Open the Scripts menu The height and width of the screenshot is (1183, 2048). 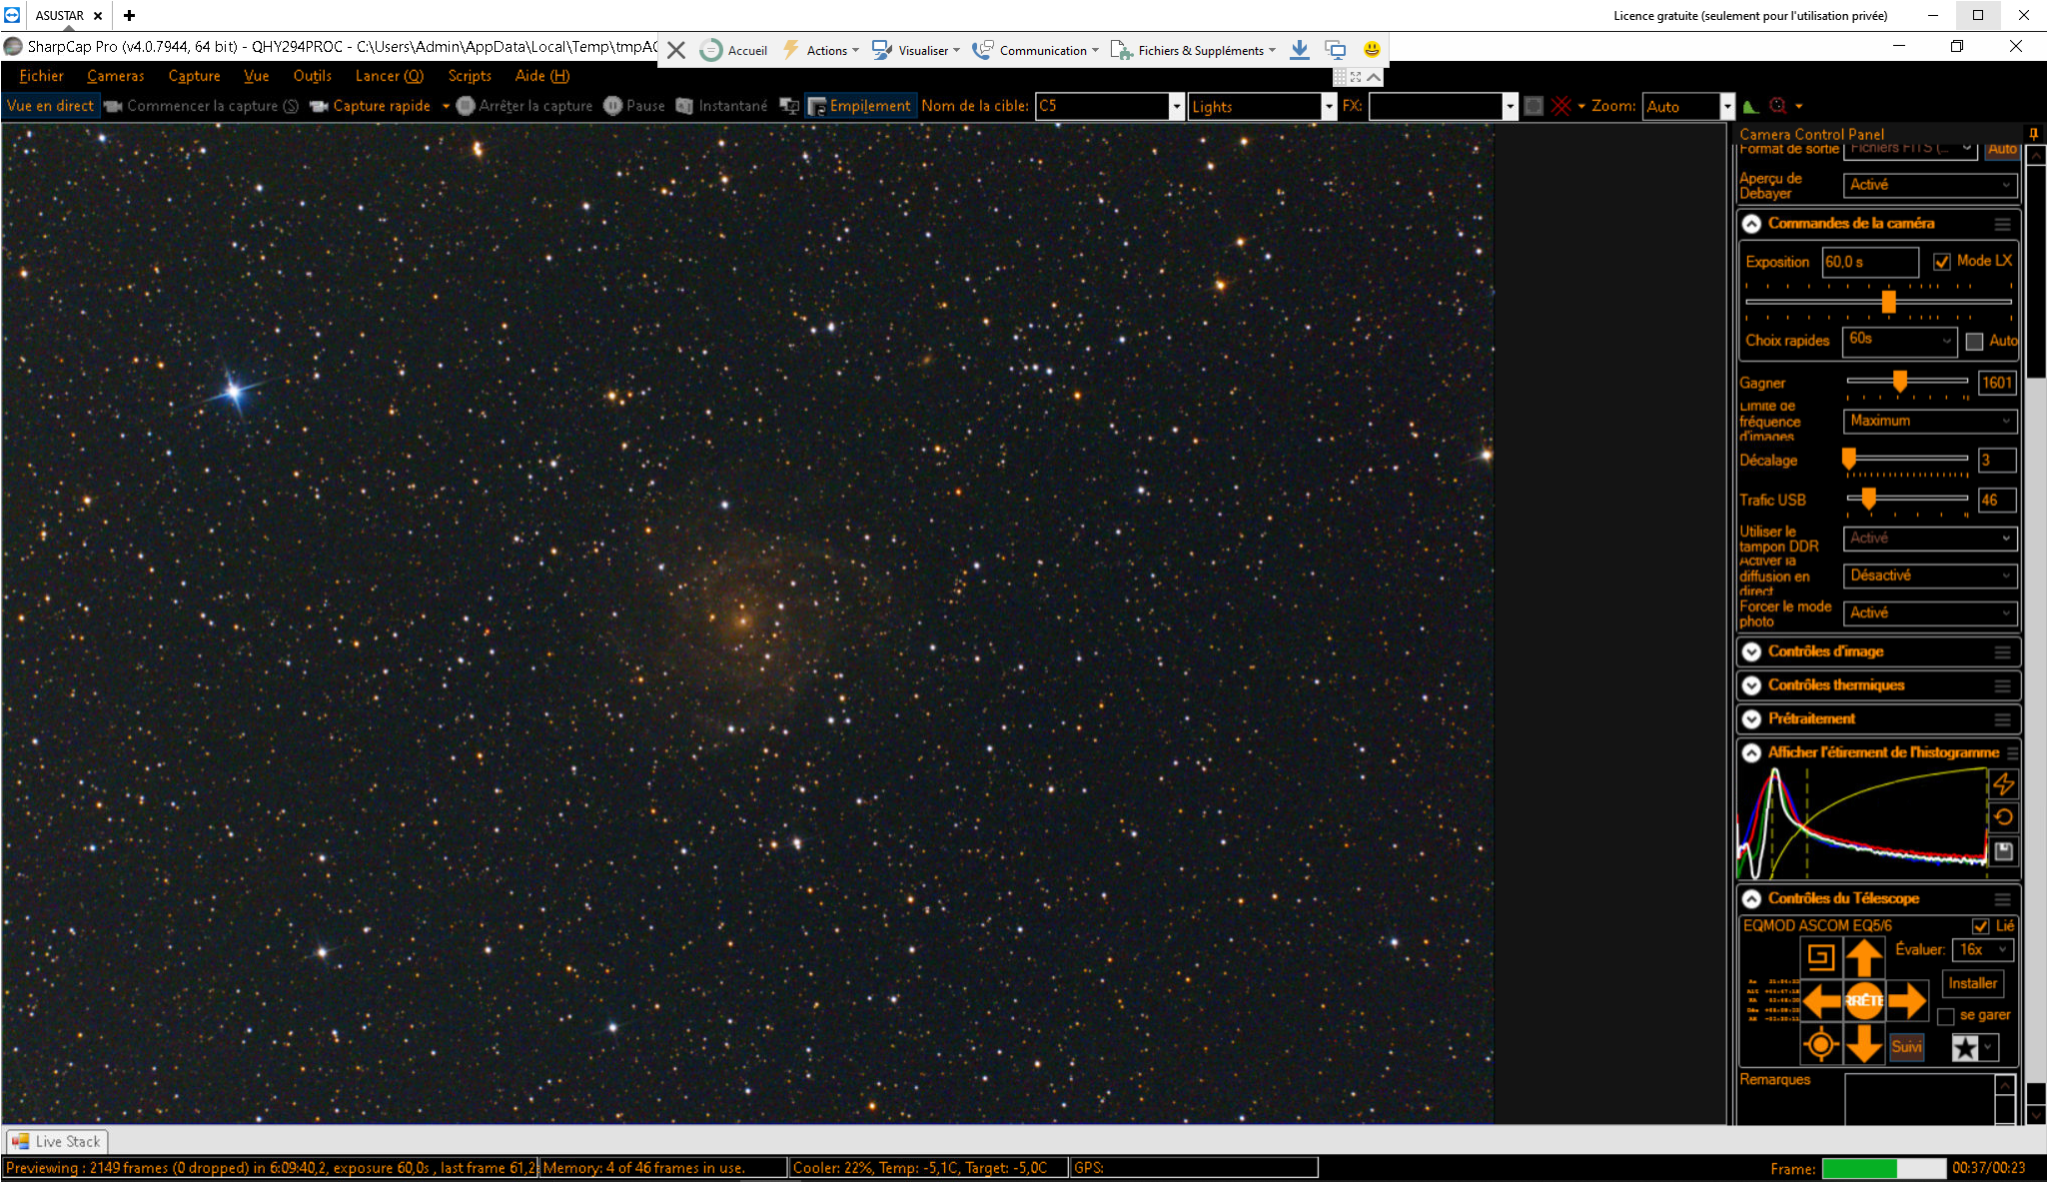(x=469, y=76)
